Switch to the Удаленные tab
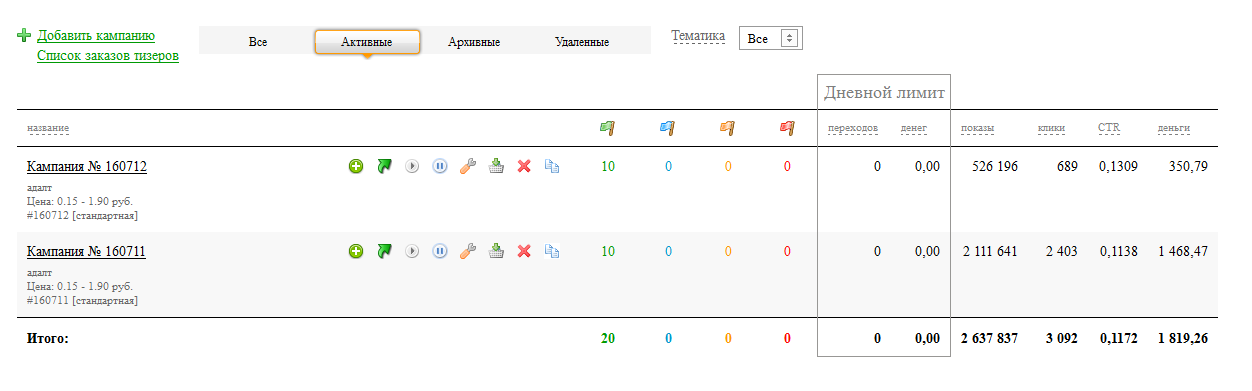1252x391 pixels. [x=582, y=42]
